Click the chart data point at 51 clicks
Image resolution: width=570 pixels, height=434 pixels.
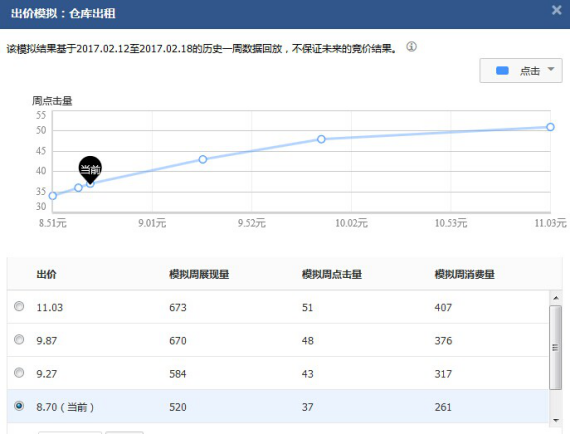pos(550,127)
